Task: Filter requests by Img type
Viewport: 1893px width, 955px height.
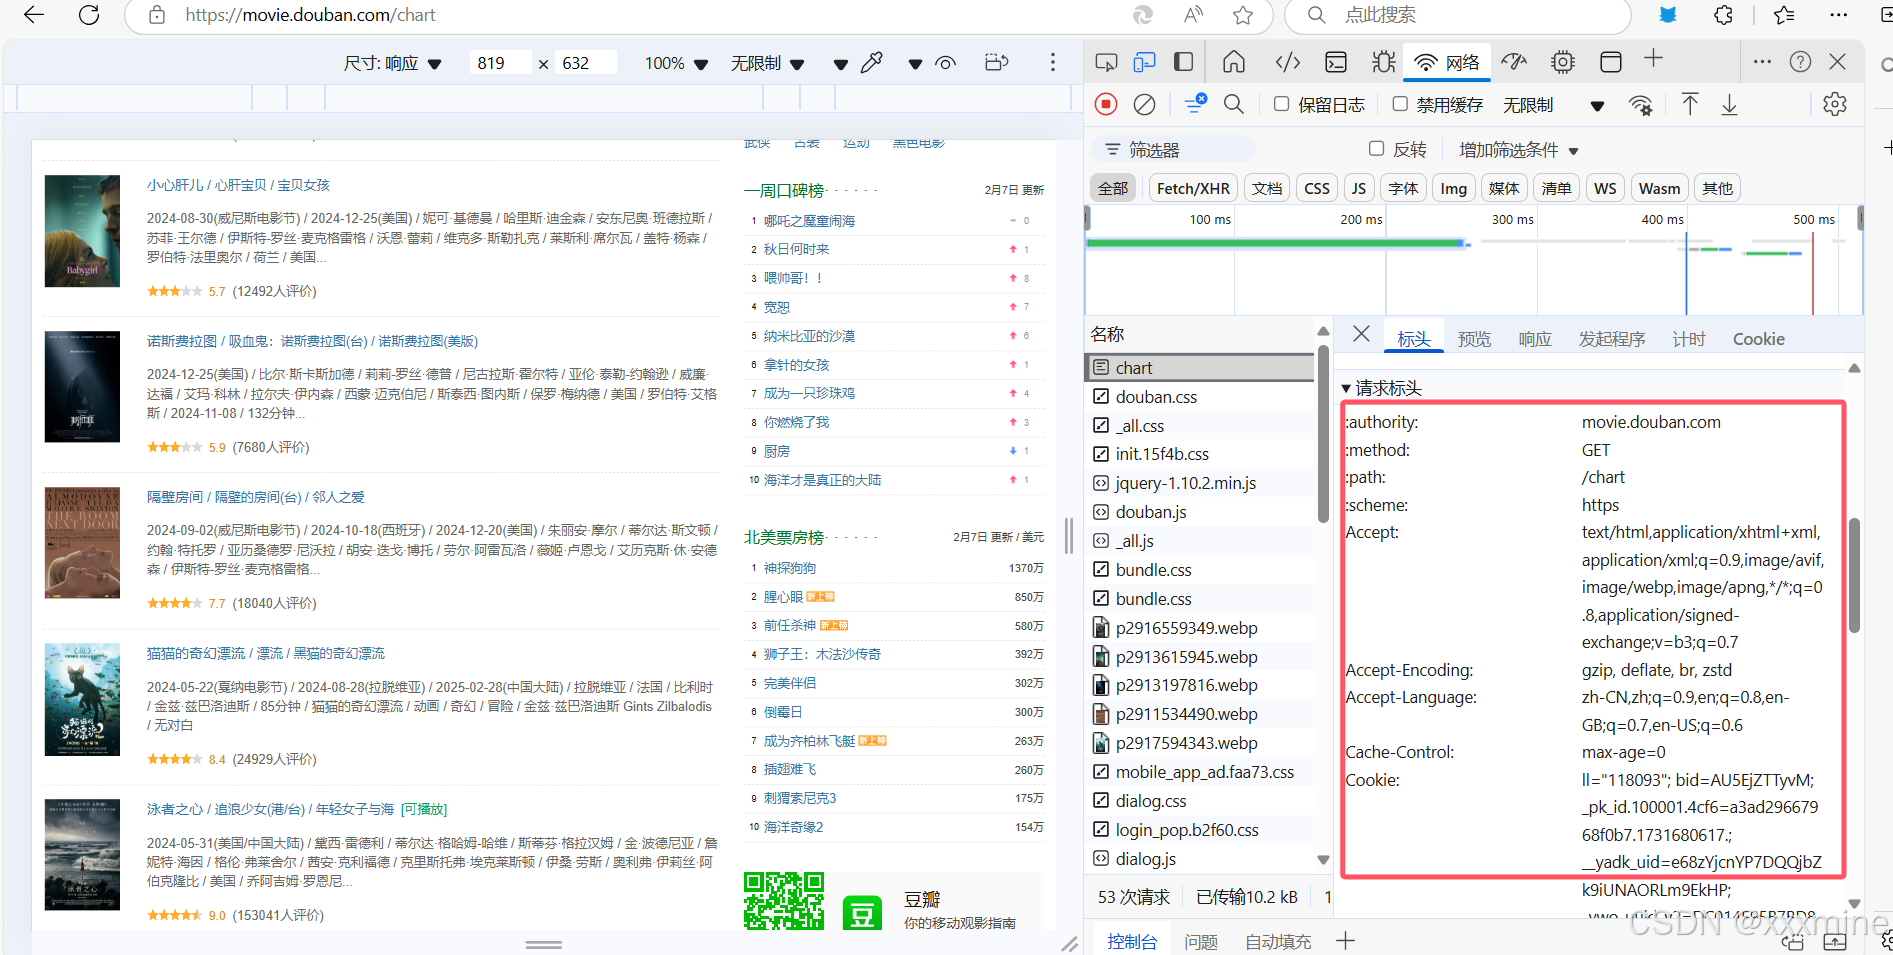Action: (x=1453, y=188)
